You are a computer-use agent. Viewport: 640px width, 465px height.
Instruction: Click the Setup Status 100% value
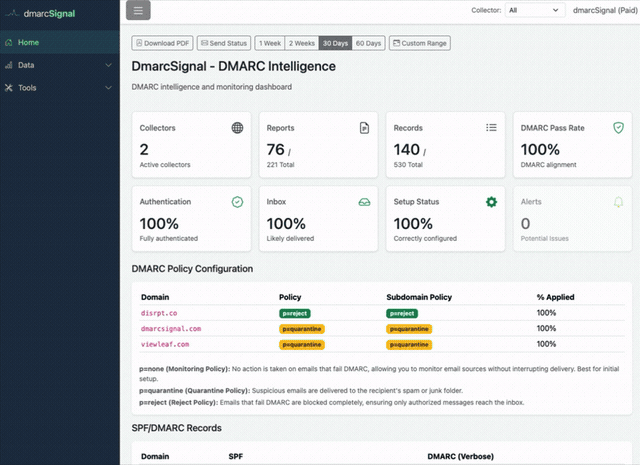(413, 223)
